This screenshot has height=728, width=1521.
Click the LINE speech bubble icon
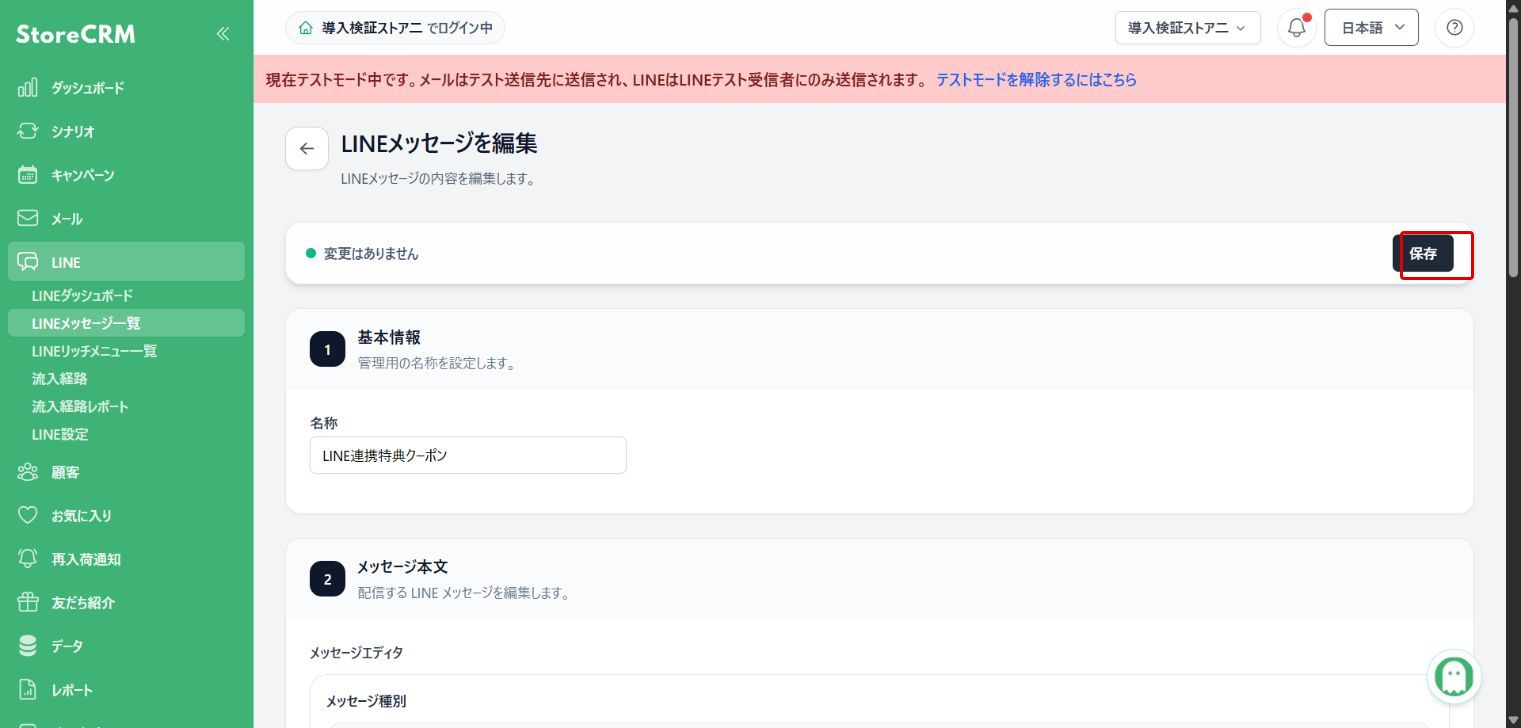pyautogui.click(x=28, y=262)
